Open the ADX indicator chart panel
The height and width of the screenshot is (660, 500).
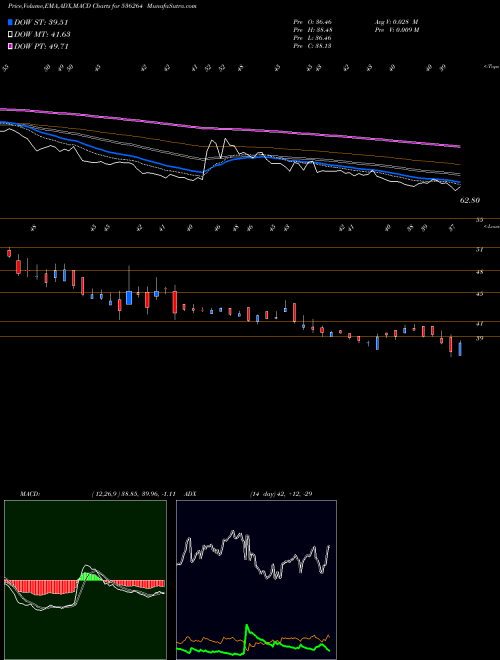pyautogui.click(x=256, y=580)
